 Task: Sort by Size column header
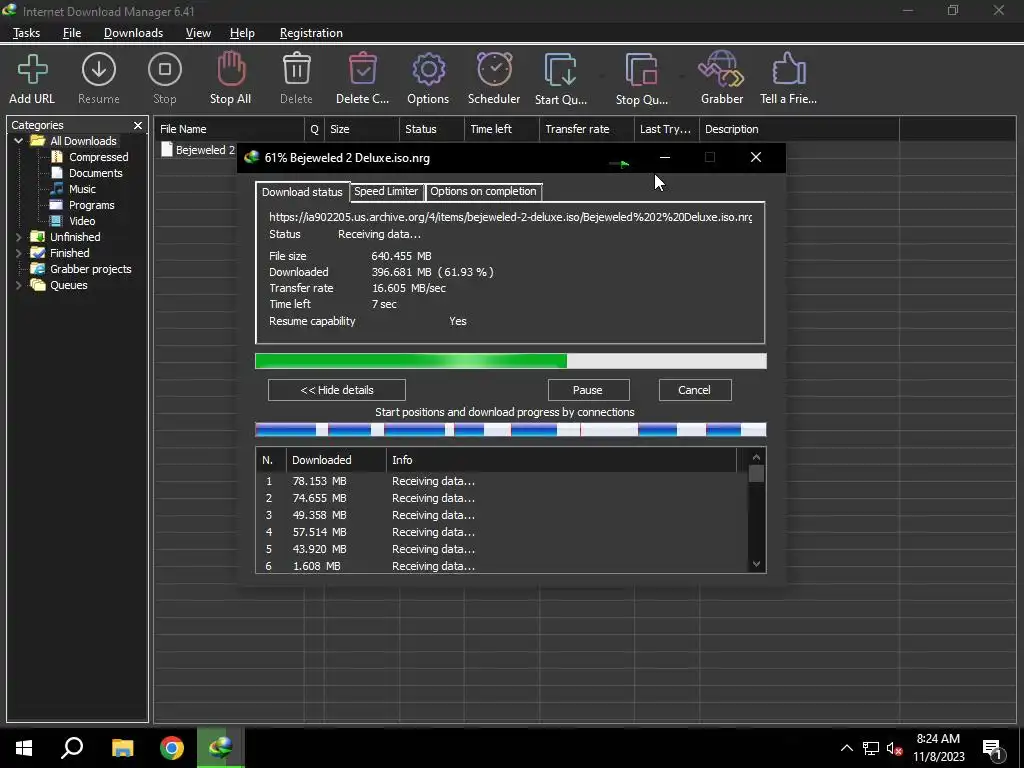(362, 129)
